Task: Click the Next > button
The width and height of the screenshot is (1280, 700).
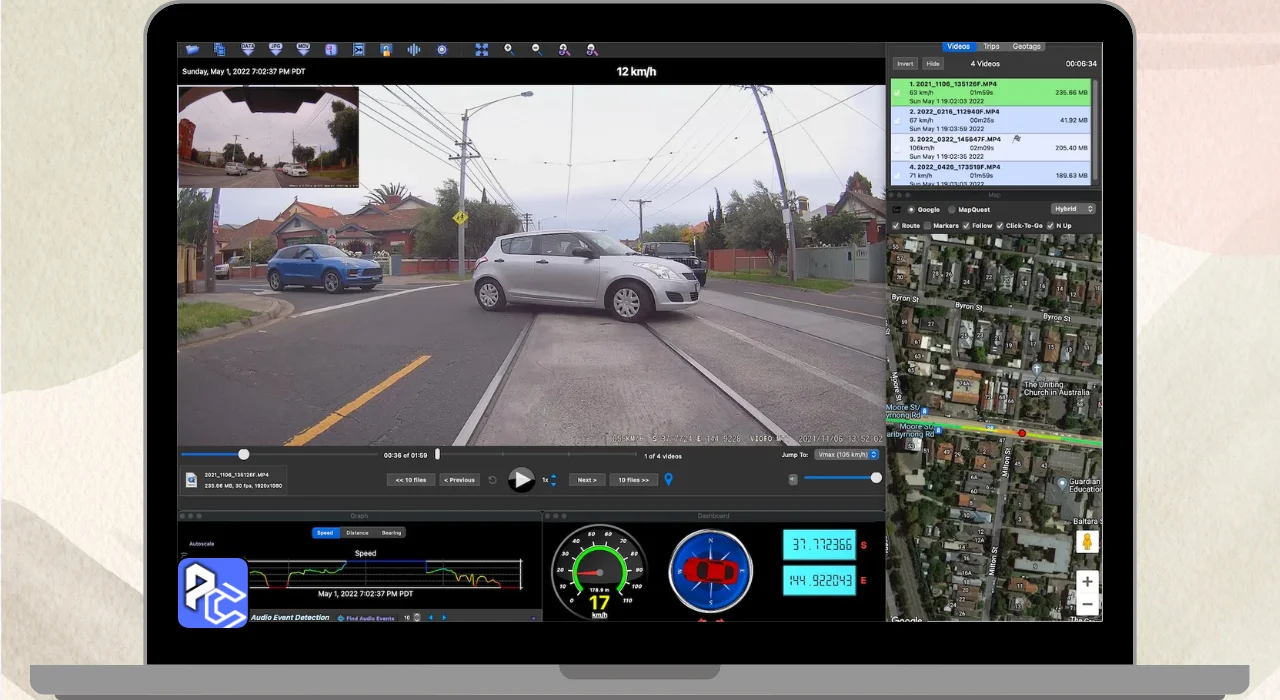Action: pyautogui.click(x=587, y=480)
